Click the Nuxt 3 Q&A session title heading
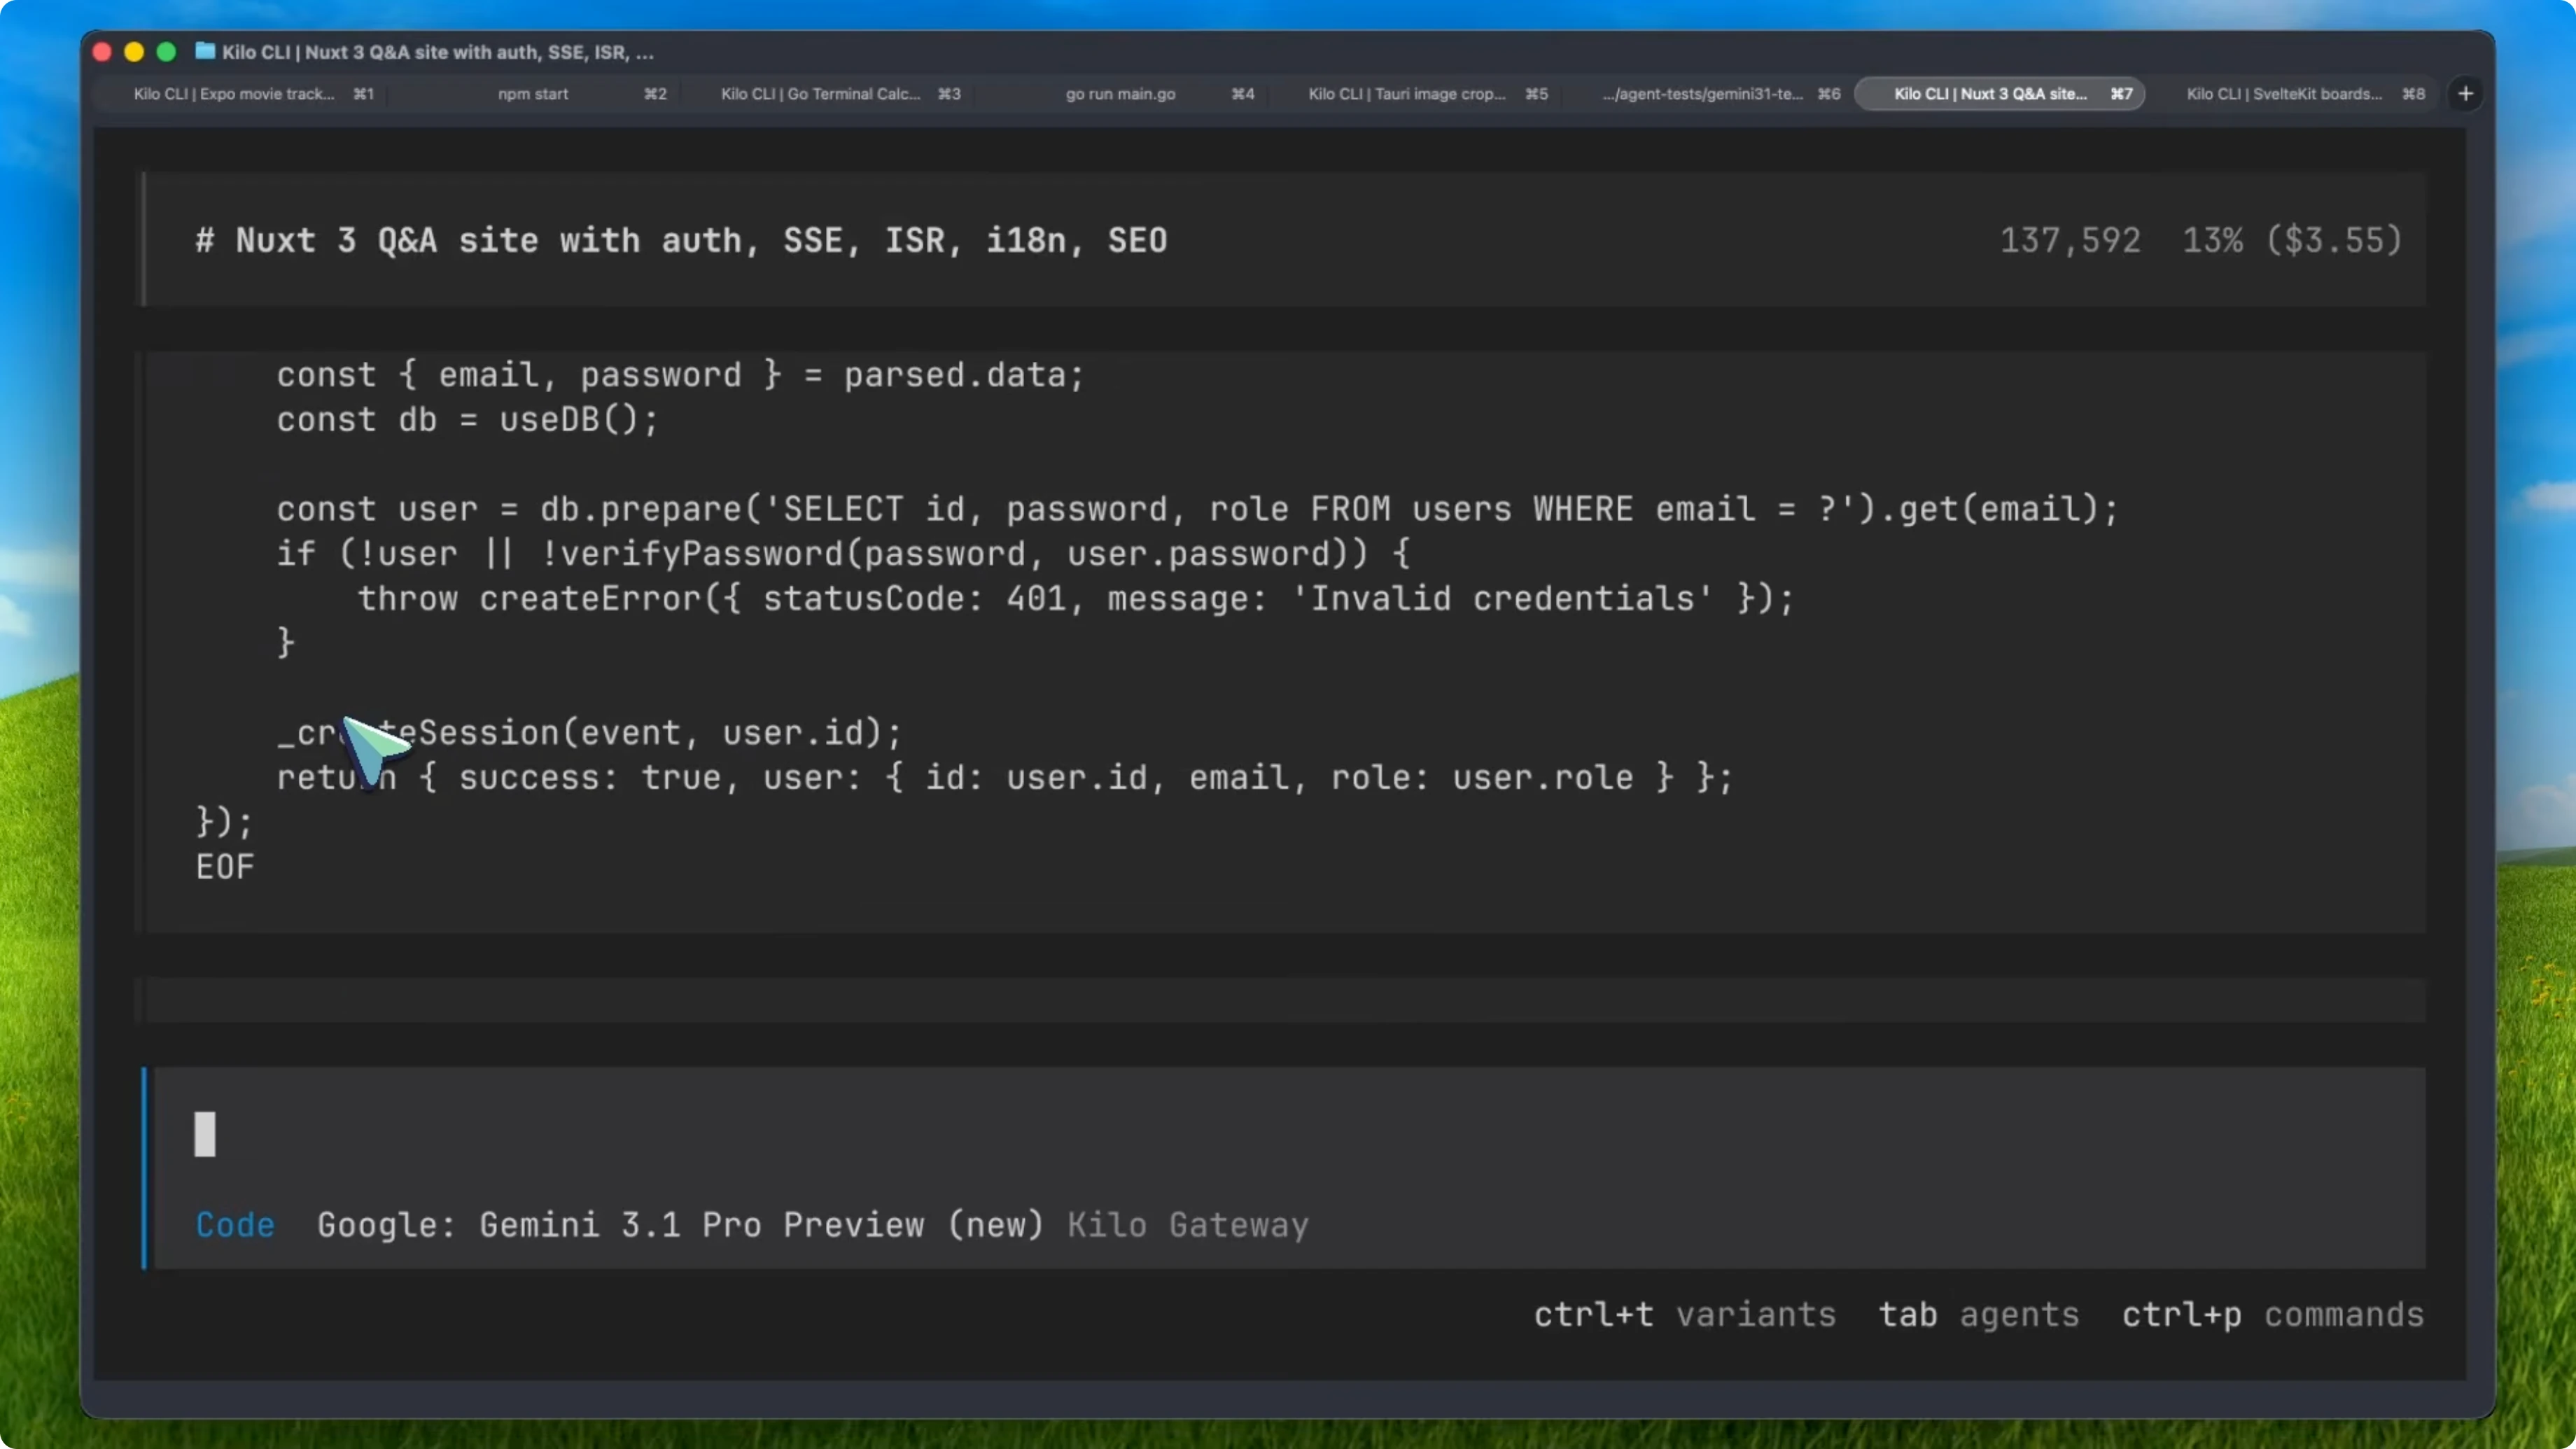The image size is (2576, 1449). coord(680,239)
